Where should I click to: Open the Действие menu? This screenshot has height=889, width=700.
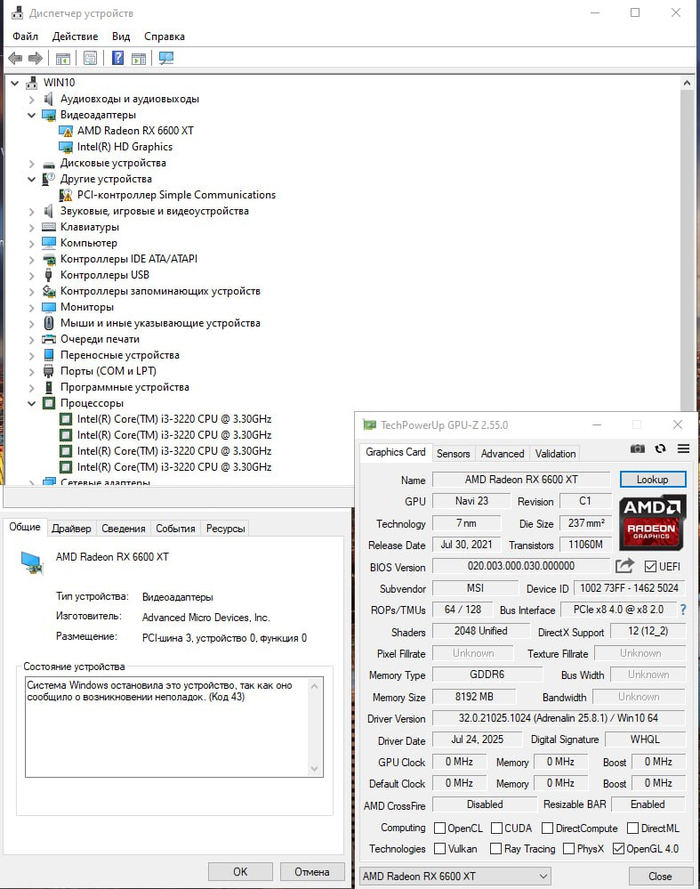75,36
